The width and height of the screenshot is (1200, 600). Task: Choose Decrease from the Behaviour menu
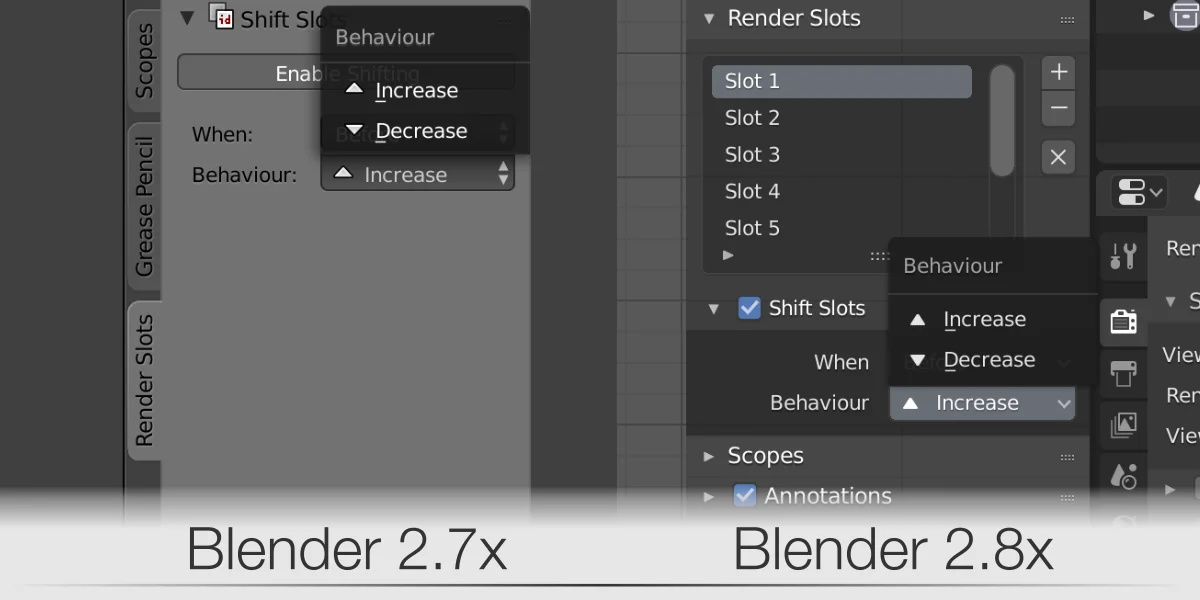click(988, 360)
